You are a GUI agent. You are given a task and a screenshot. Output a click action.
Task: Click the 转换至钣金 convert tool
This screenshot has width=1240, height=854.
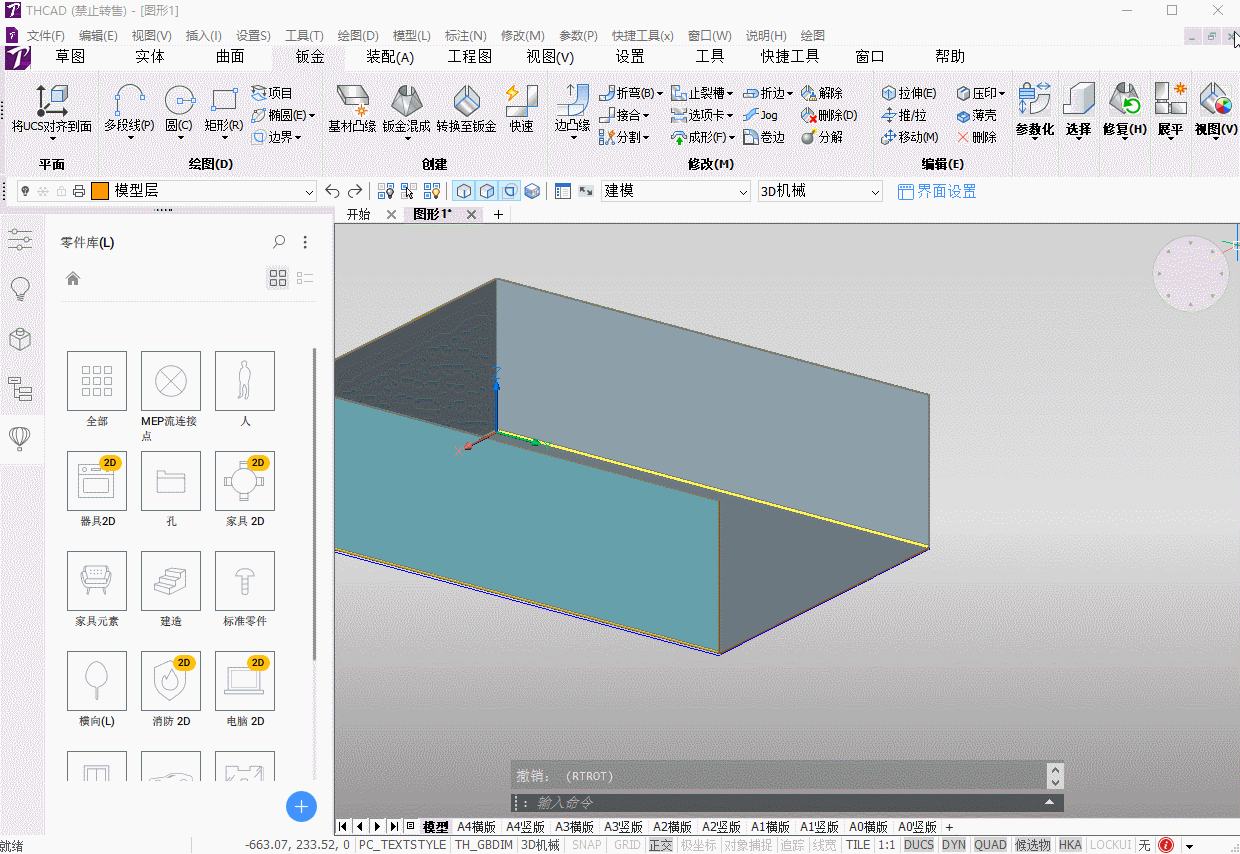tap(466, 108)
